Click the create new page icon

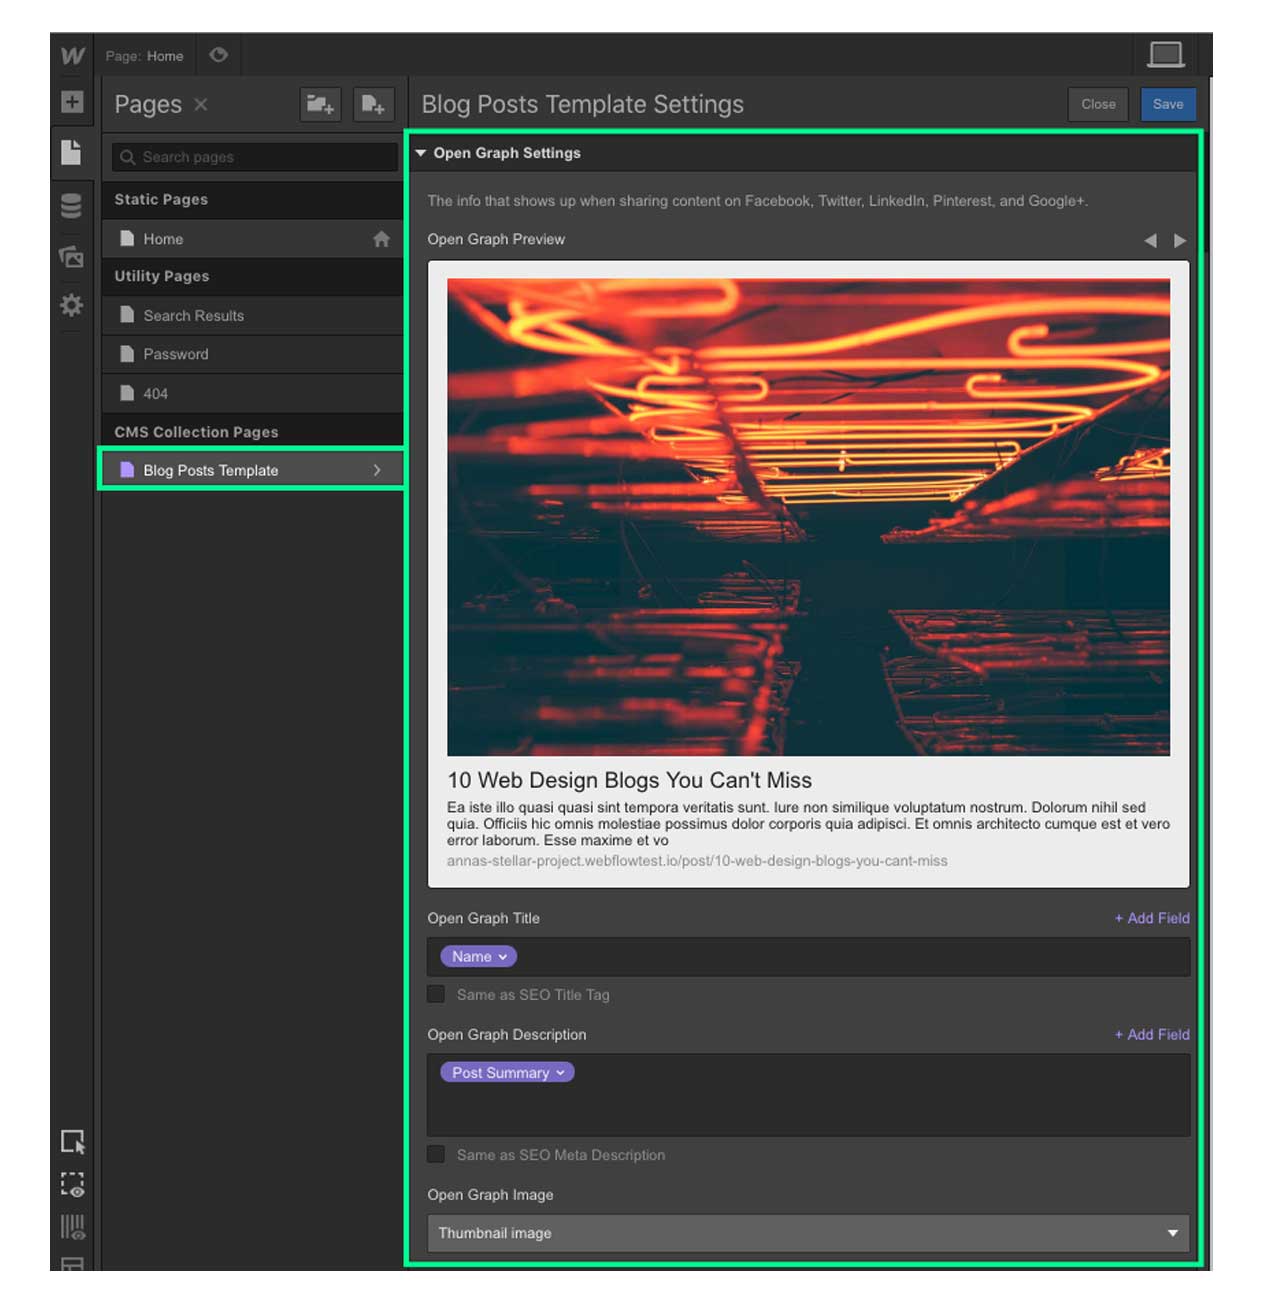[373, 104]
